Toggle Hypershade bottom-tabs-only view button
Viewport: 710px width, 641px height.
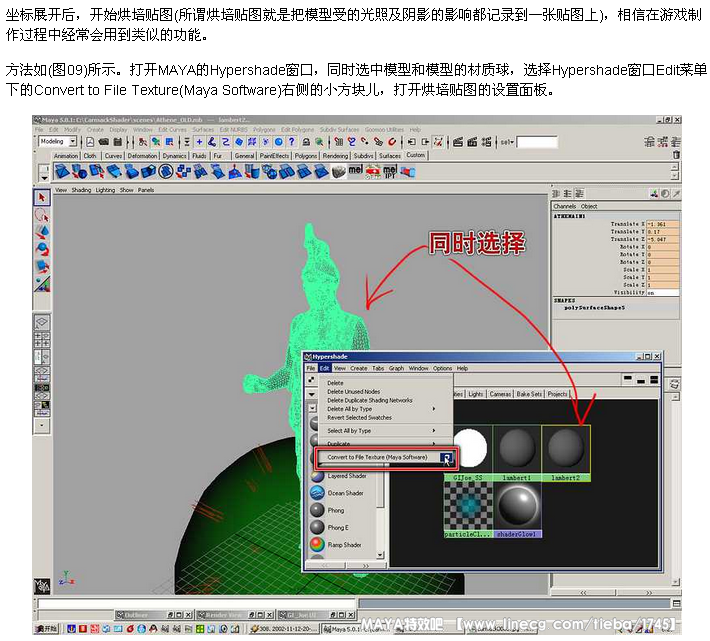(641, 379)
